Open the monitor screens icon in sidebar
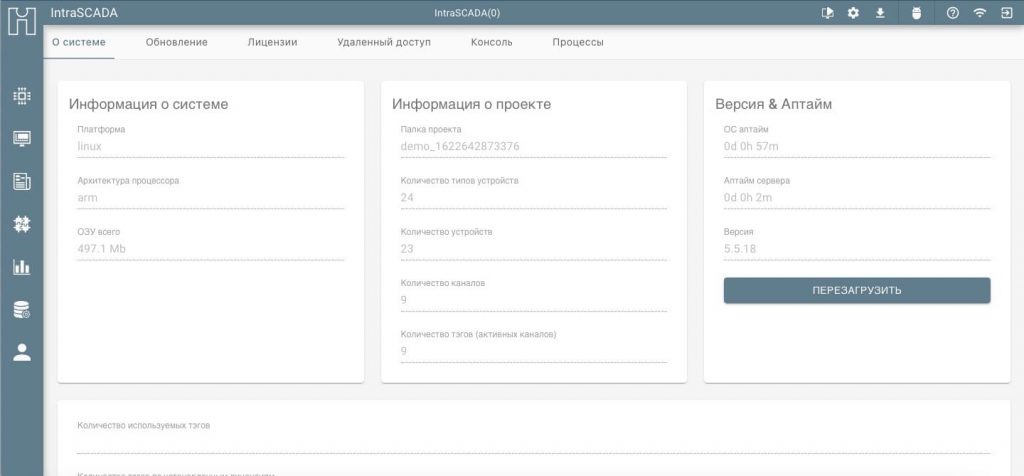1024x476 pixels. coord(22,138)
